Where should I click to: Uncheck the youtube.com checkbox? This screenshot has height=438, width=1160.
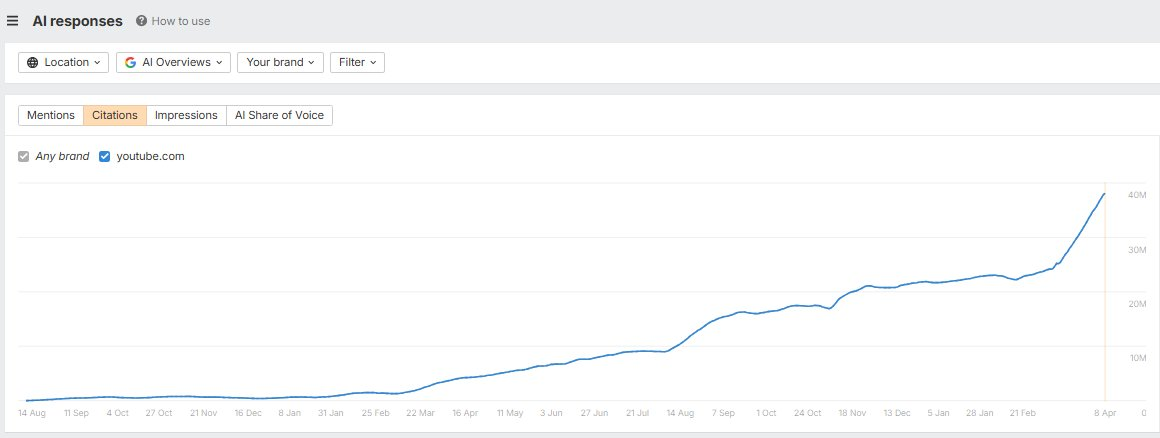point(104,157)
